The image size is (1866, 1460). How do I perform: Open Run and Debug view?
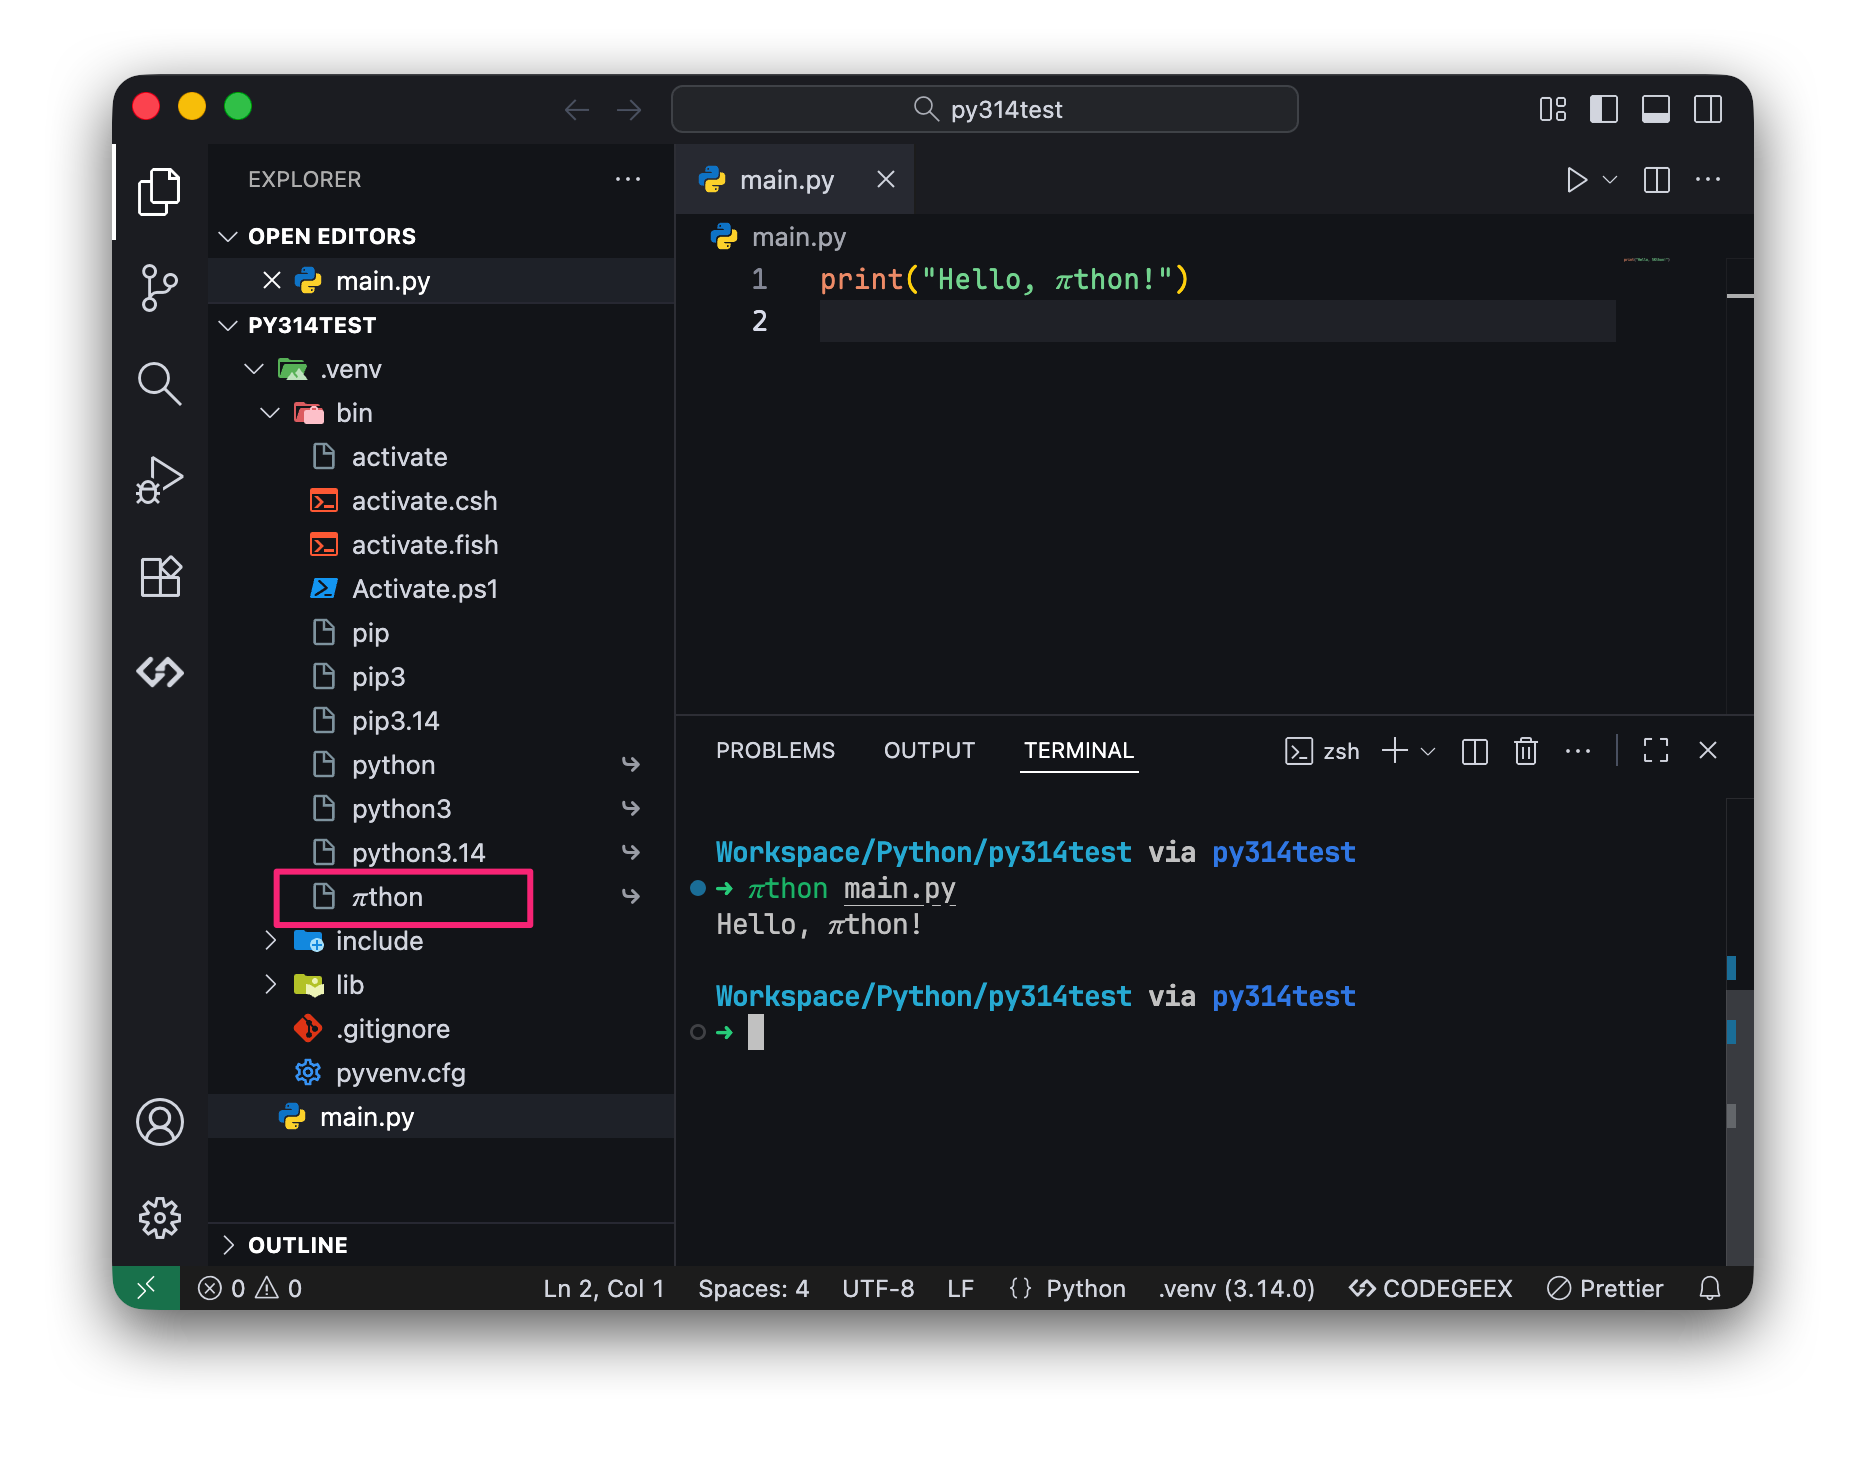point(159,480)
